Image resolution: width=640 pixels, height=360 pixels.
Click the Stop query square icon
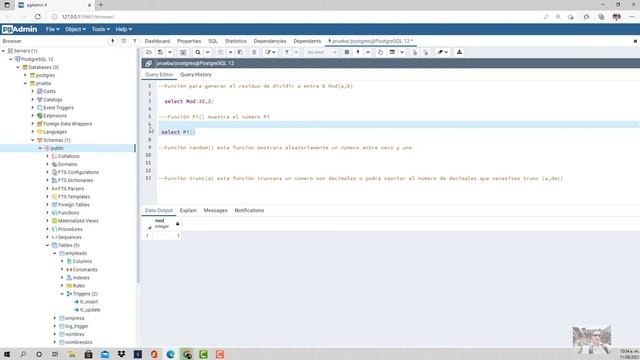(347, 52)
